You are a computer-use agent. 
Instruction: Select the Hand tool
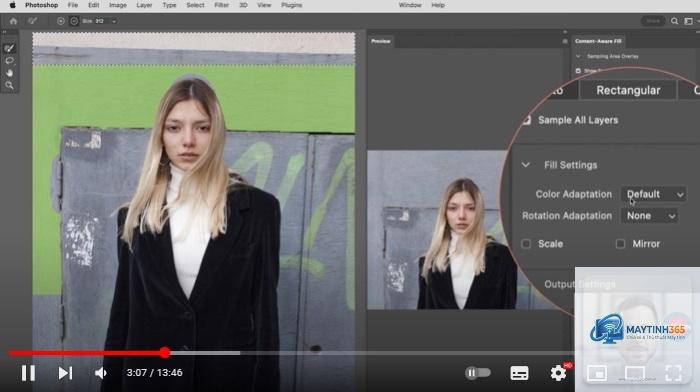[x=9, y=72]
